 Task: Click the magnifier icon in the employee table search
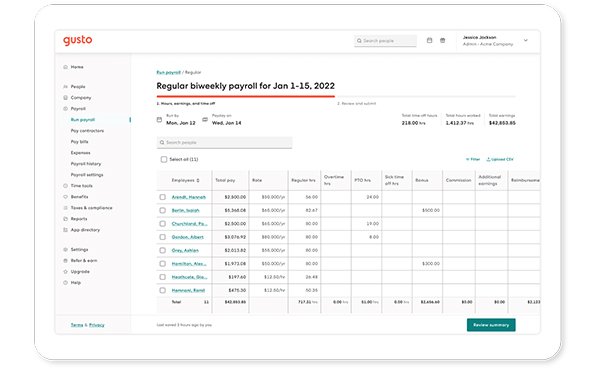click(x=162, y=142)
